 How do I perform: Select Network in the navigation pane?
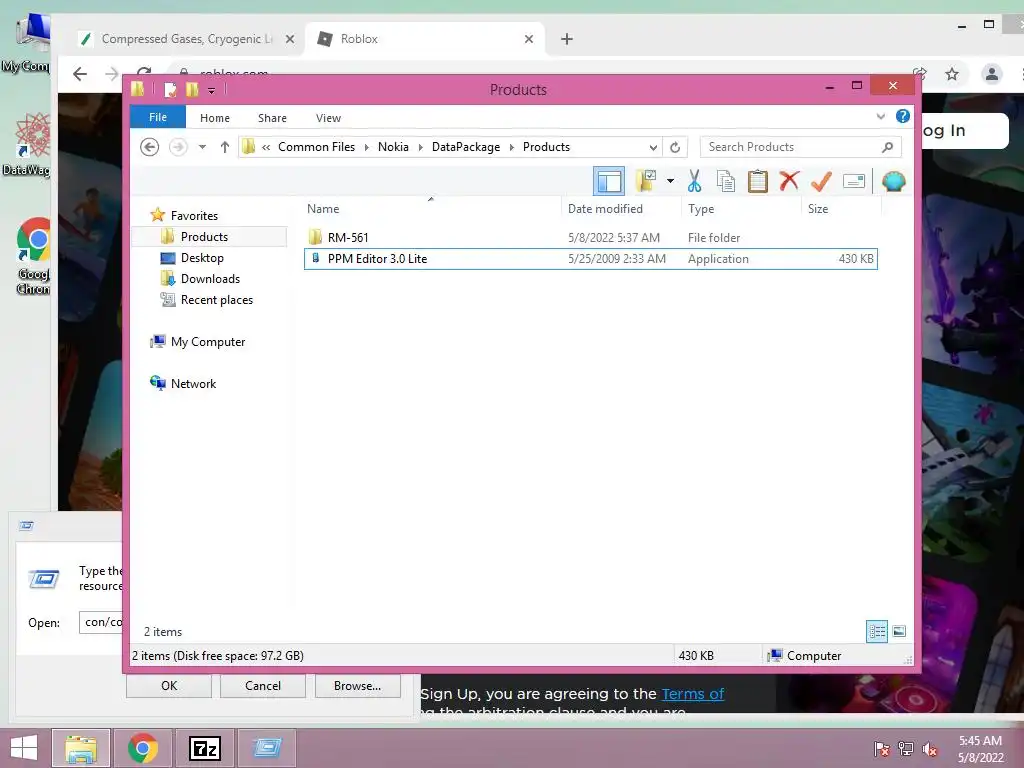tap(193, 383)
